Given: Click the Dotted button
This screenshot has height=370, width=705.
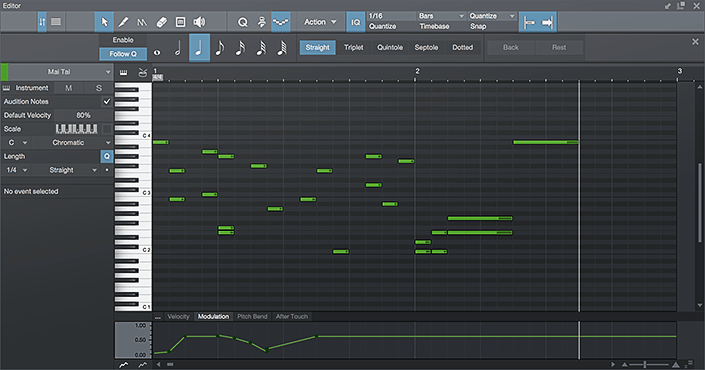Looking at the screenshot, I should [x=463, y=48].
